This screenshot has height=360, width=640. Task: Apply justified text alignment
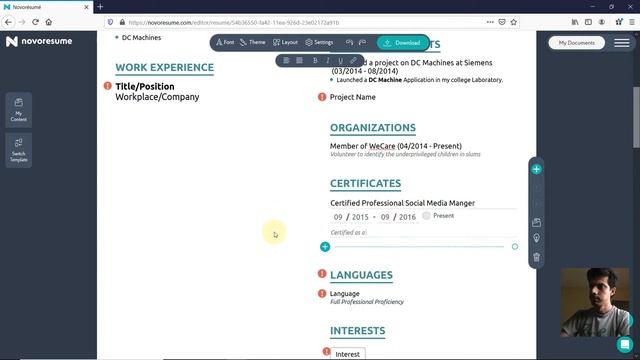[x=300, y=60]
